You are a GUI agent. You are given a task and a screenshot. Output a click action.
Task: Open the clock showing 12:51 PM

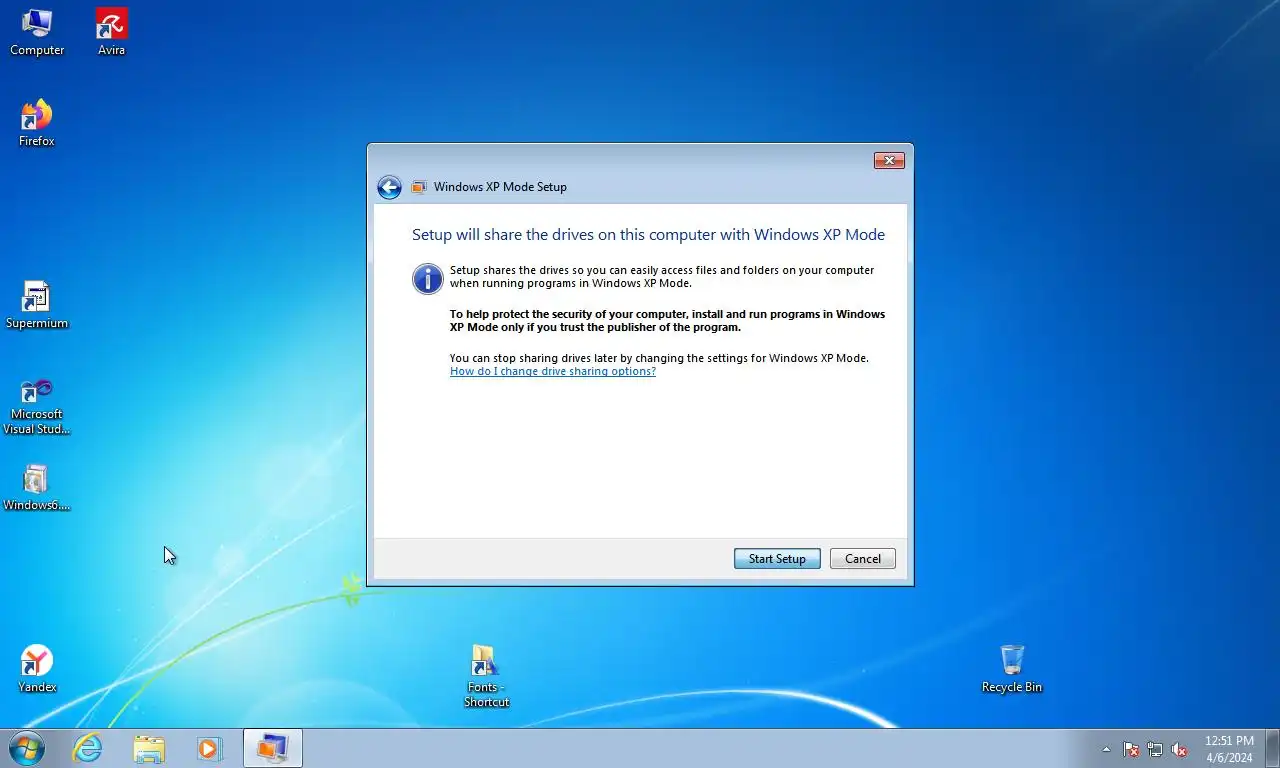click(1229, 749)
